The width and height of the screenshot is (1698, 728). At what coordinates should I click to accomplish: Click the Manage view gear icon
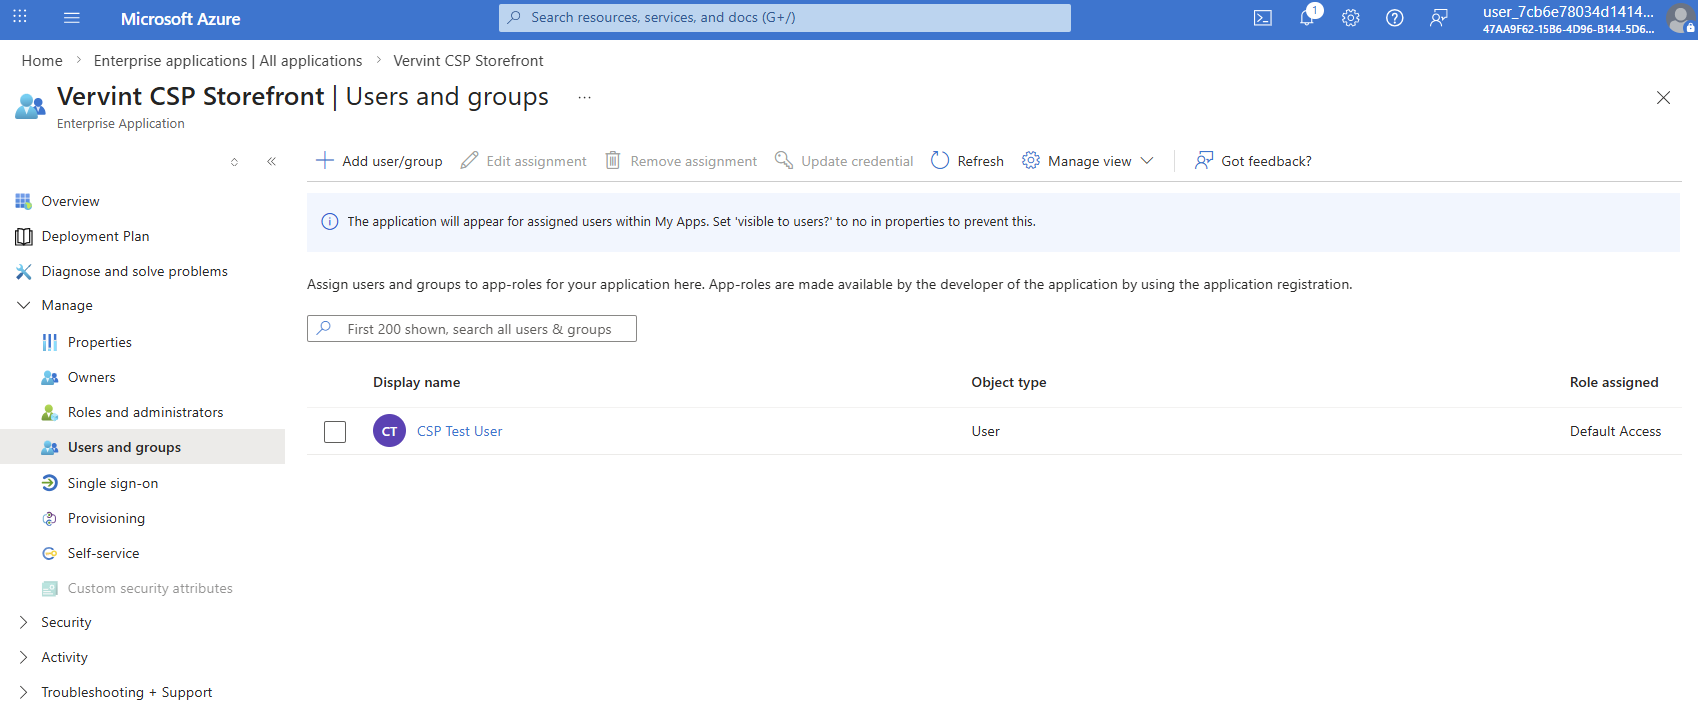[1031, 160]
